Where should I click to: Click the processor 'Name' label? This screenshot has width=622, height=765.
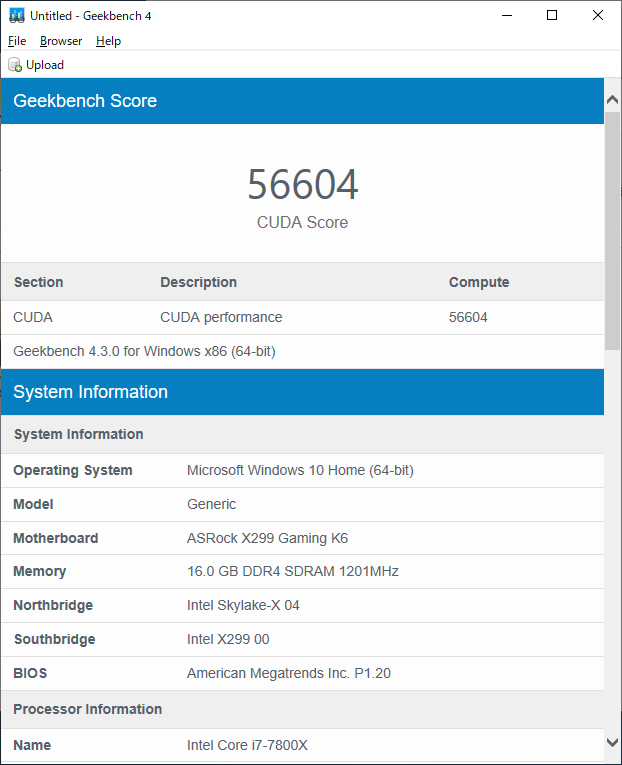tap(32, 745)
